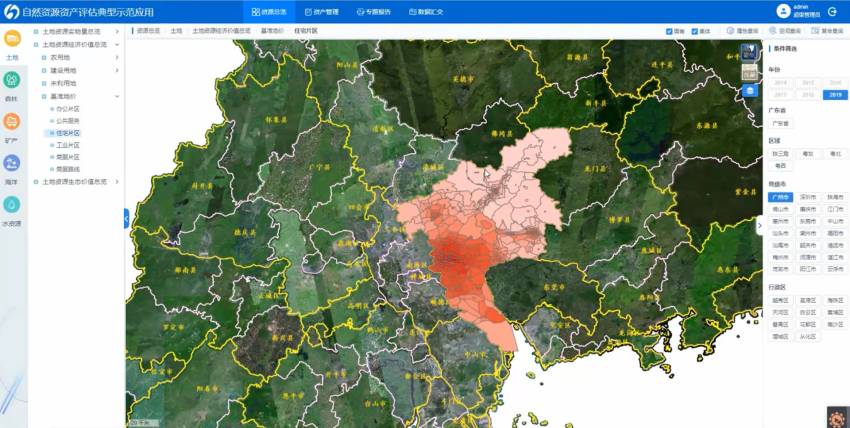Open the 资产管理 top tab

[x=318, y=12]
